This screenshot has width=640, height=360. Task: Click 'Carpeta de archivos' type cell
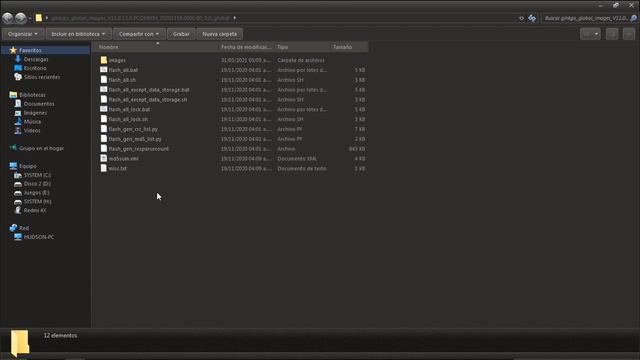tap(301, 60)
